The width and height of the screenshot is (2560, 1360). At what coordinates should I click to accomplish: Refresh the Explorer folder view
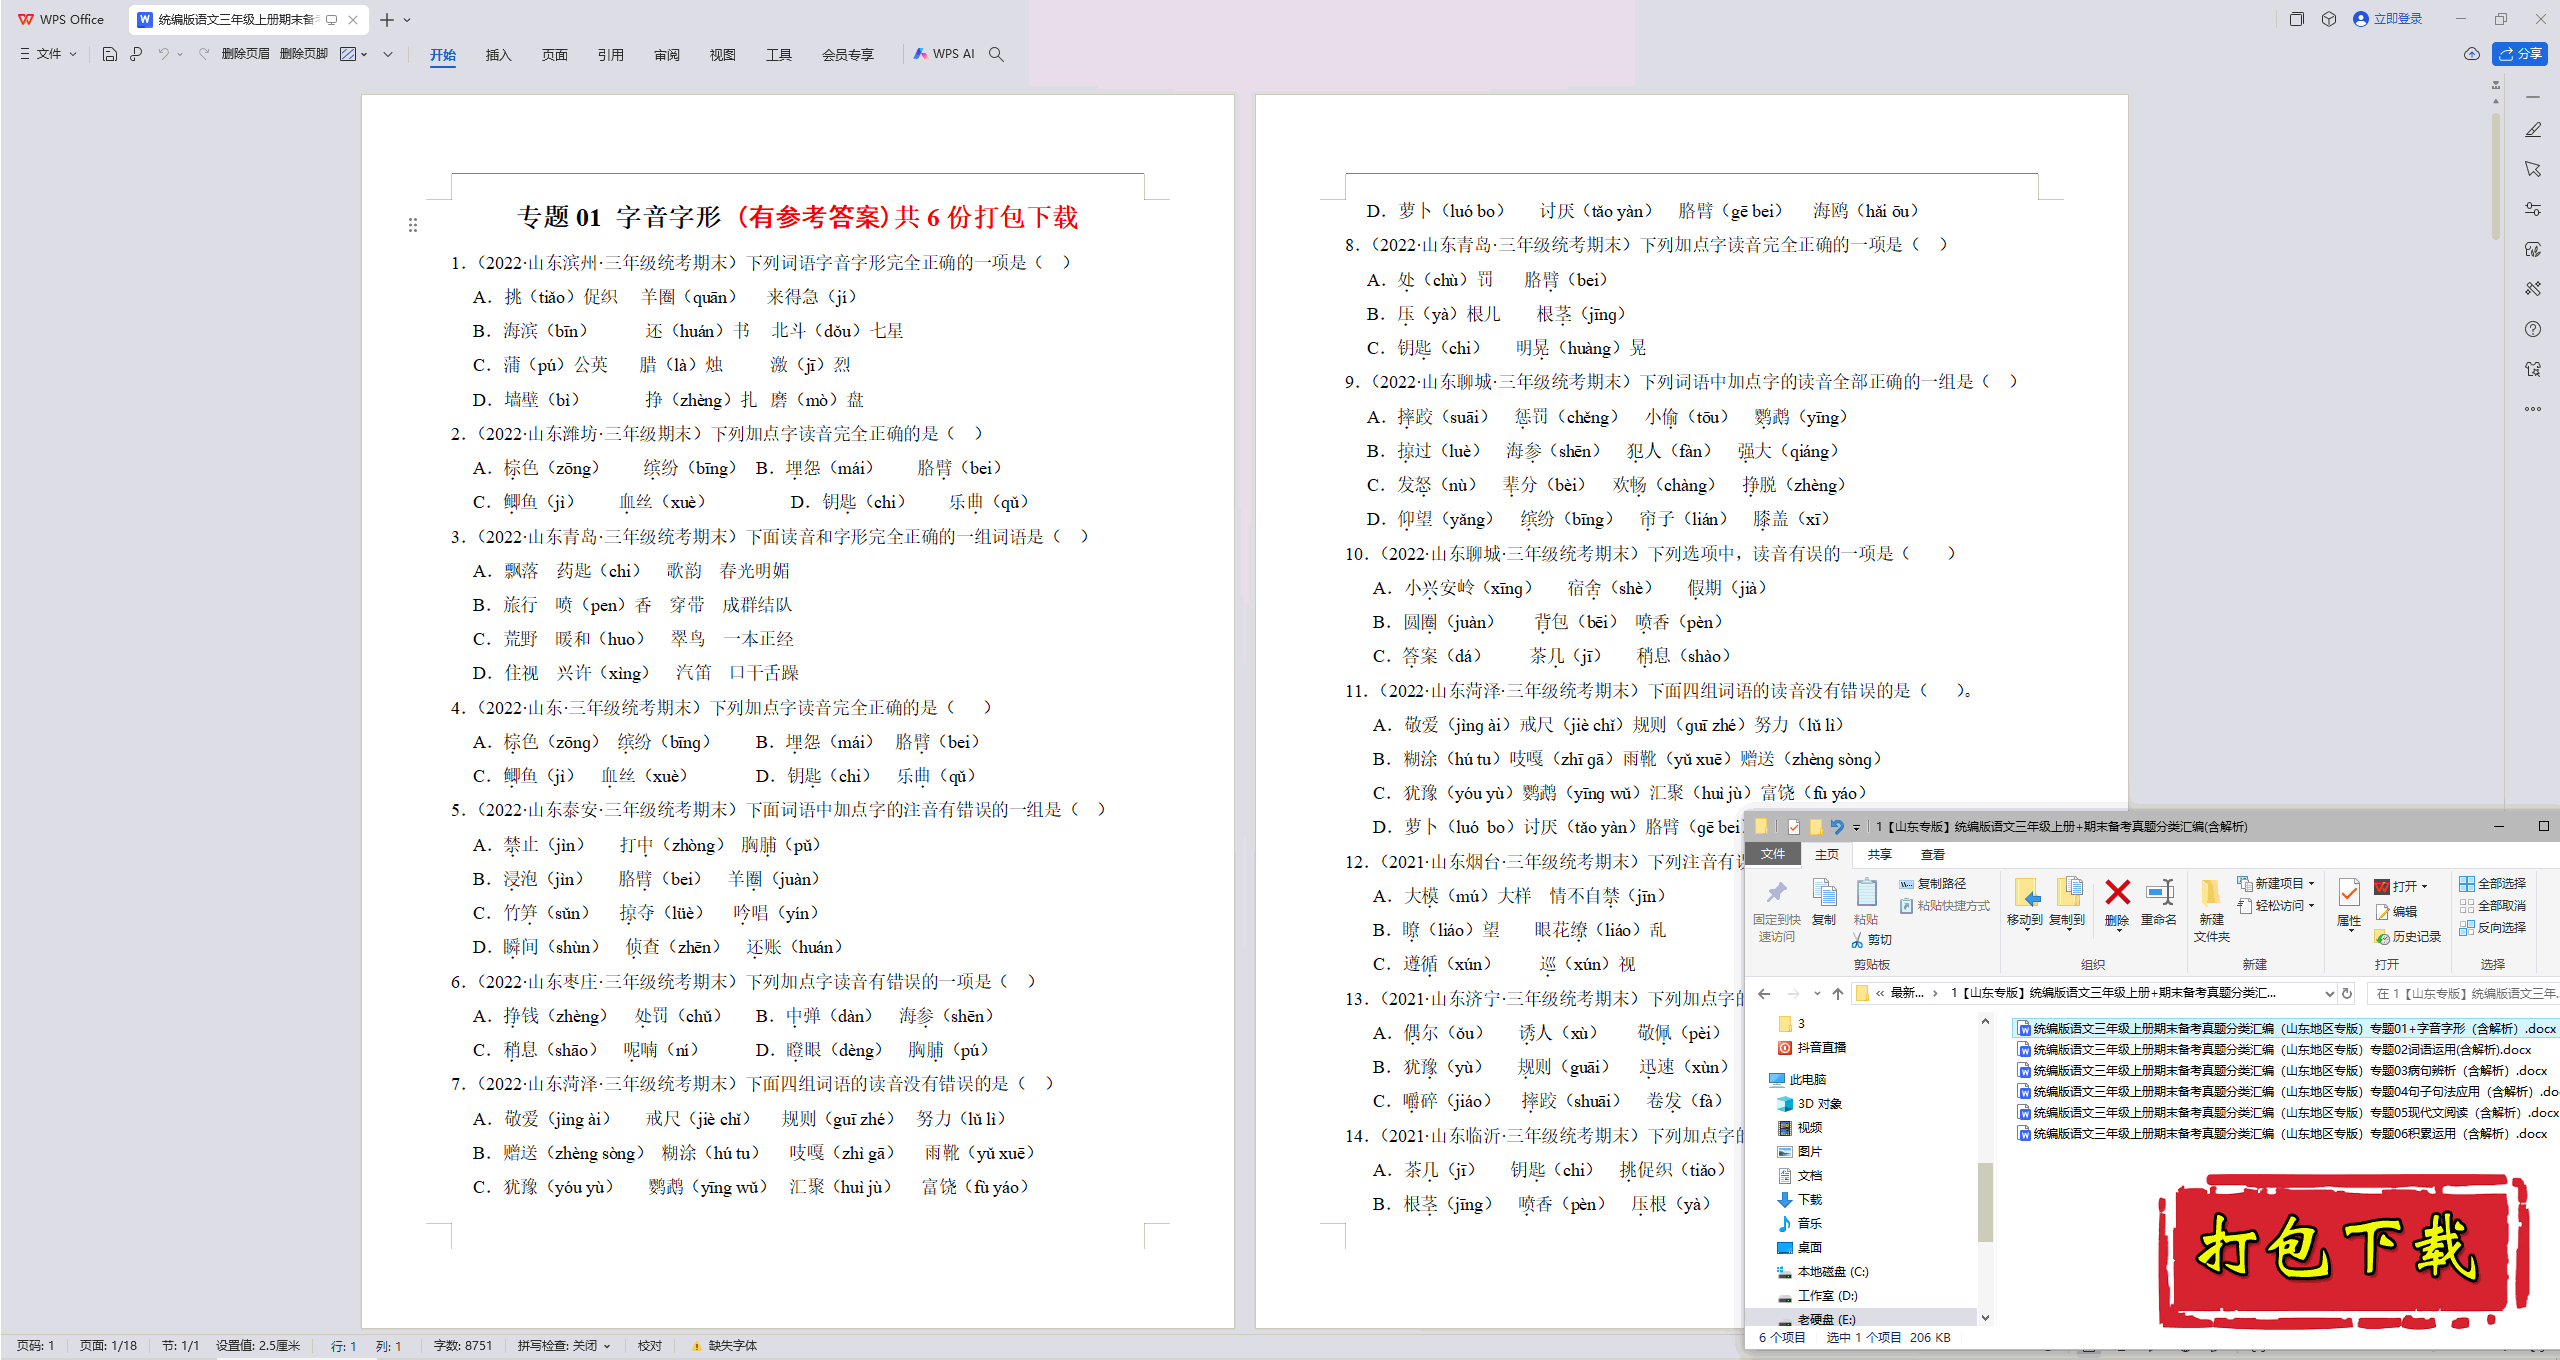[x=2347, y=993]
